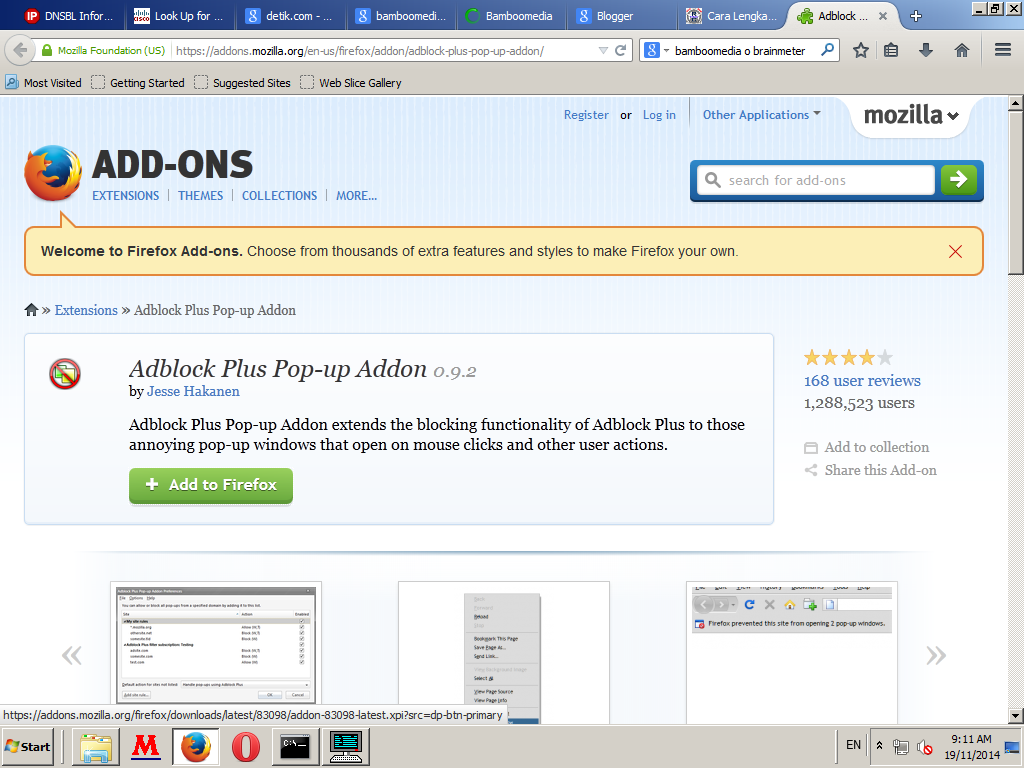Open the Most Visited bookmark

[44, 83]
